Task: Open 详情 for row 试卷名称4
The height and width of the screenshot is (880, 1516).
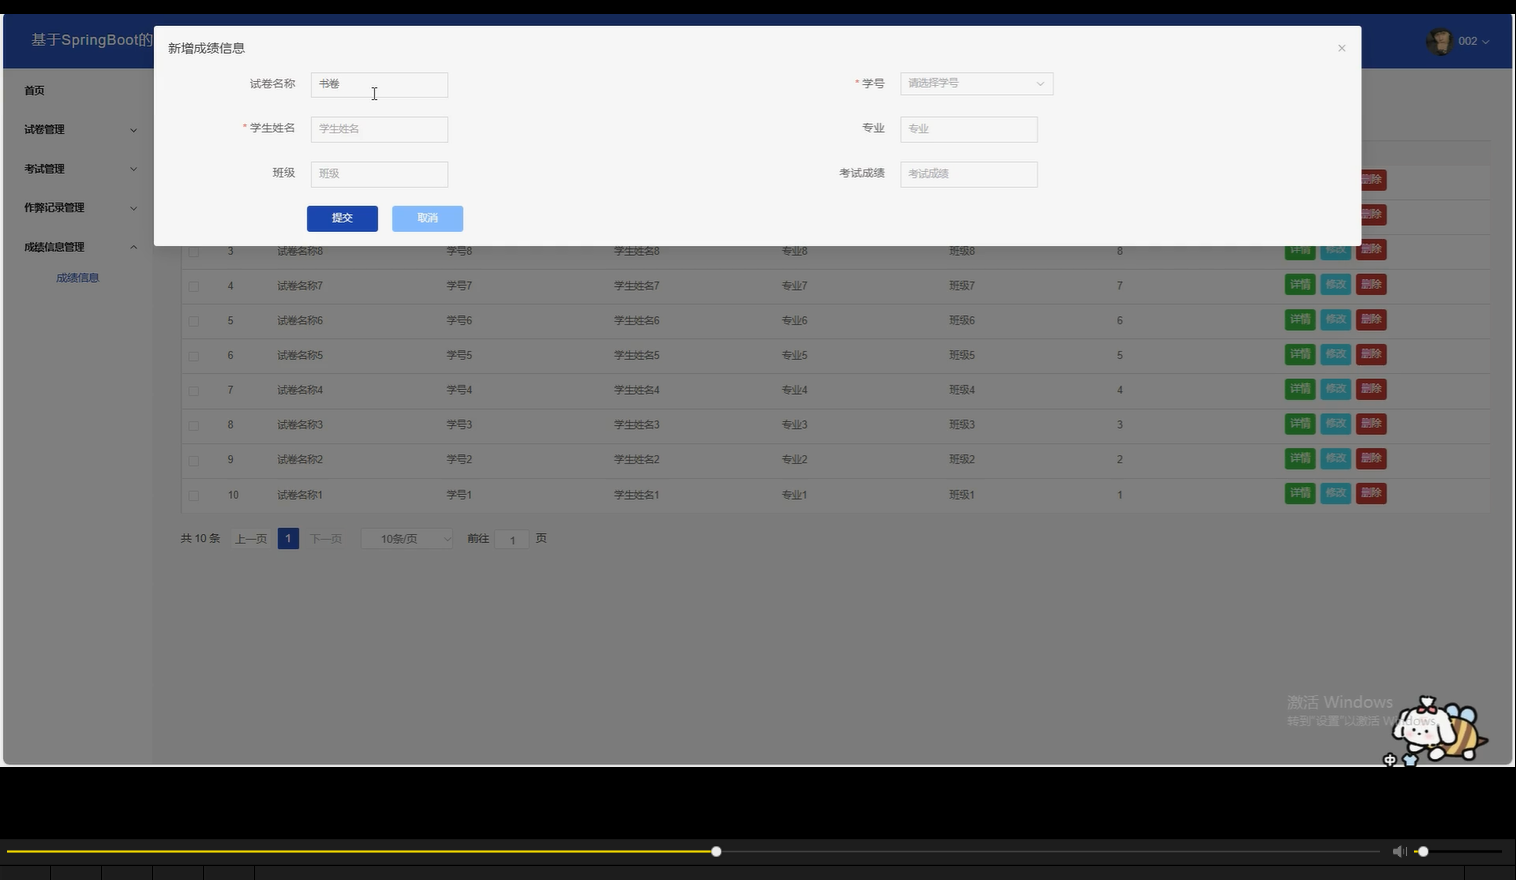Action: point(1300,389)
